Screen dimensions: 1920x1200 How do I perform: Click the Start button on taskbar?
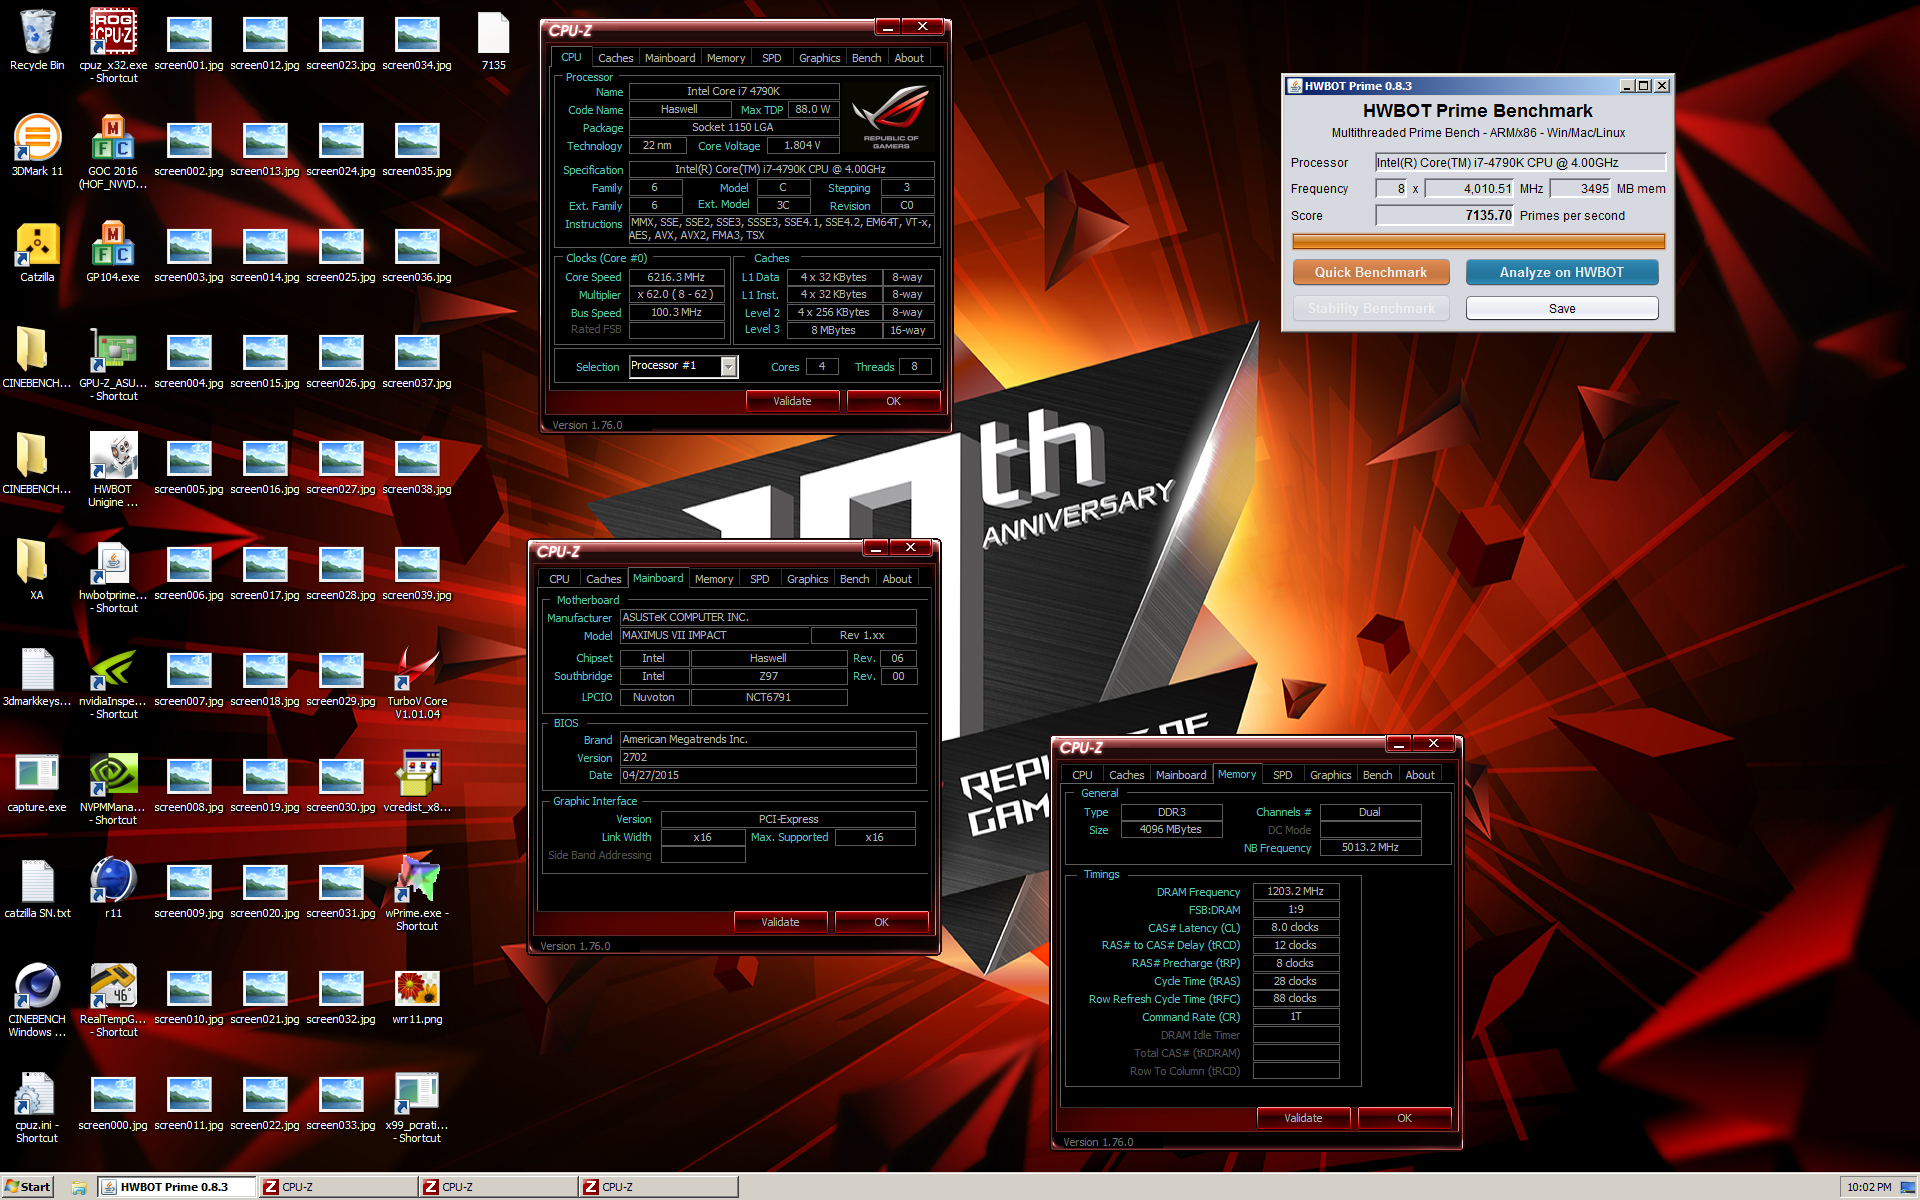[x=27, y=1187]
